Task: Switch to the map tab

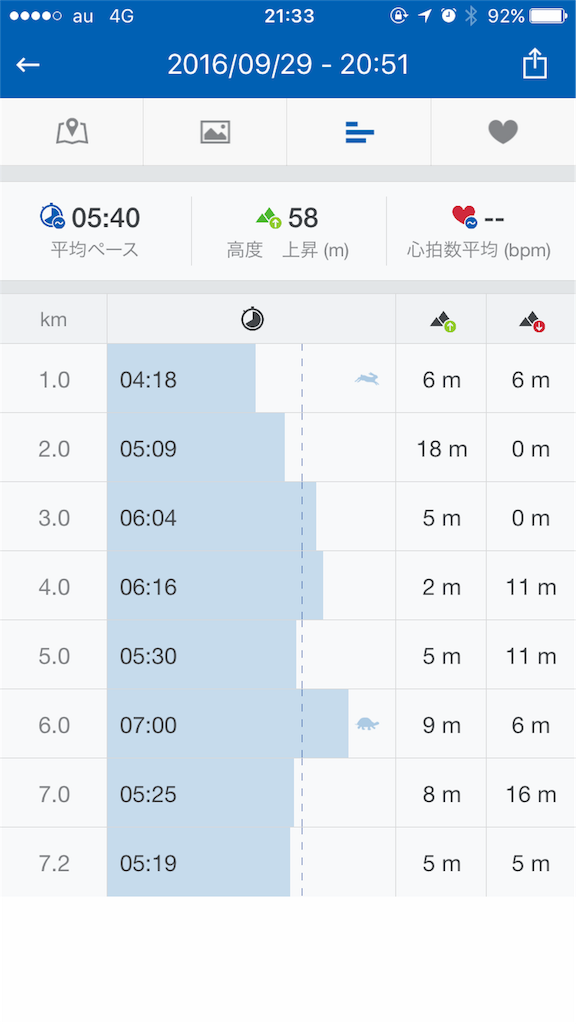Action: point(72,132)
